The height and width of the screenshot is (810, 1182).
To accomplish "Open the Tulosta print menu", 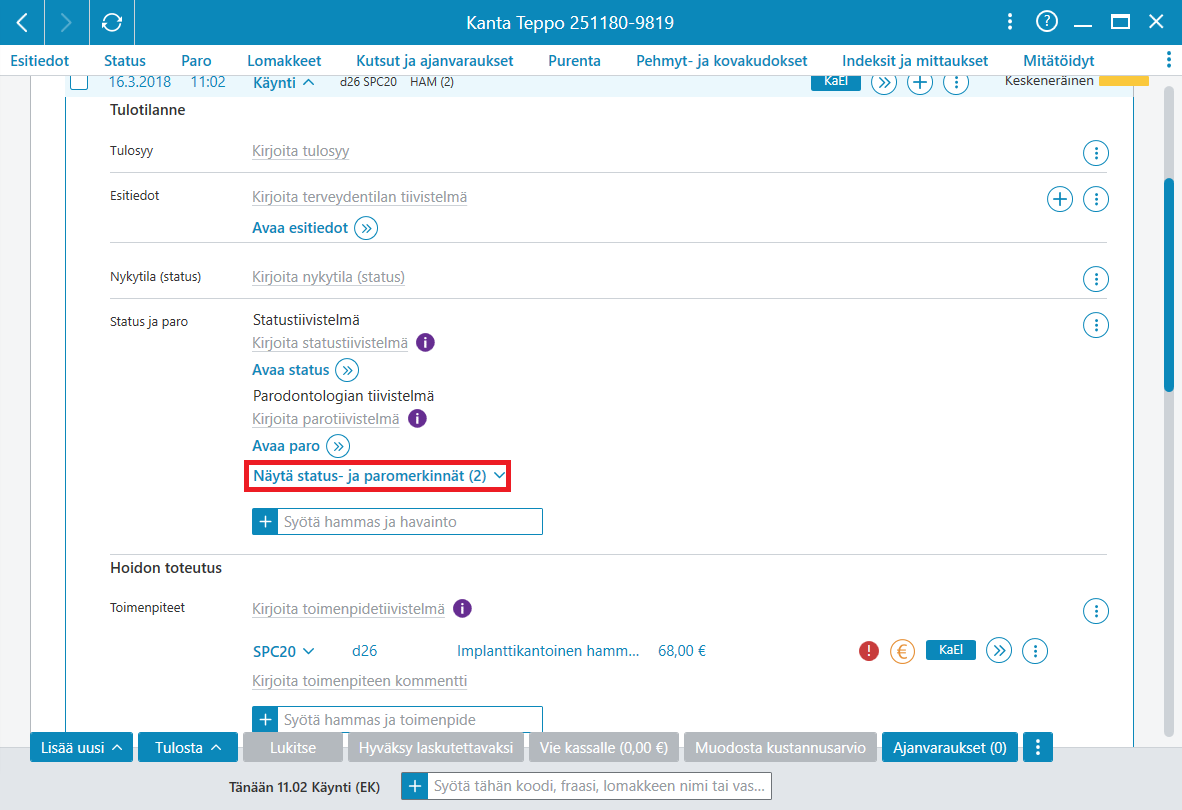I will pos(188,747).
